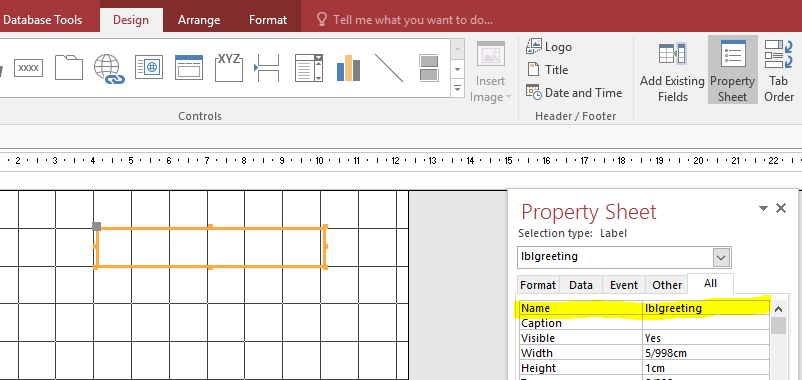The width and height of the screenshot is (802, 380).
Task: Switch to the Arrange ribbon tab
Action: coord(199,20)
